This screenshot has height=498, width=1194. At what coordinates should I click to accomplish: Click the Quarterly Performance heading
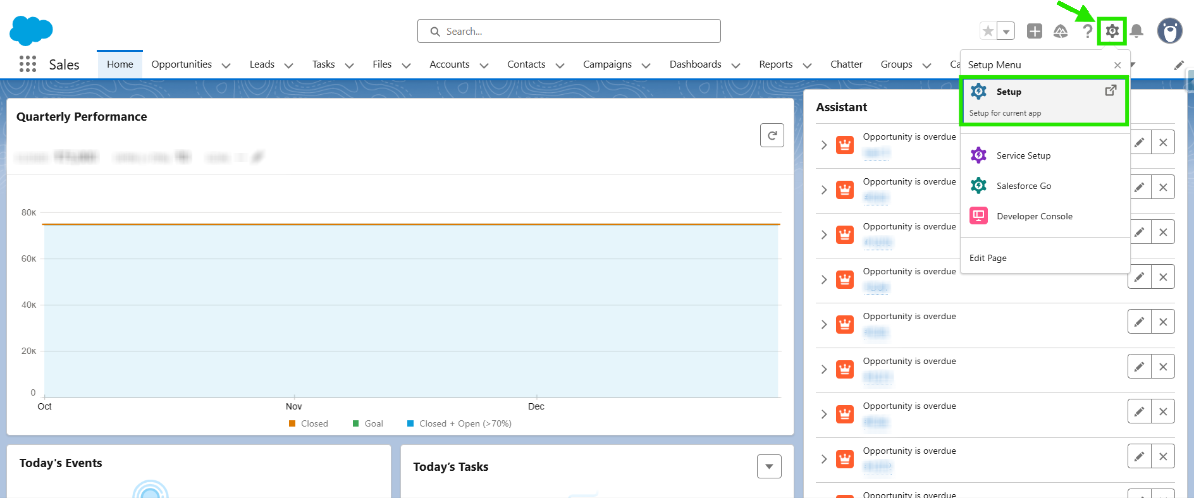coord(81,117)
